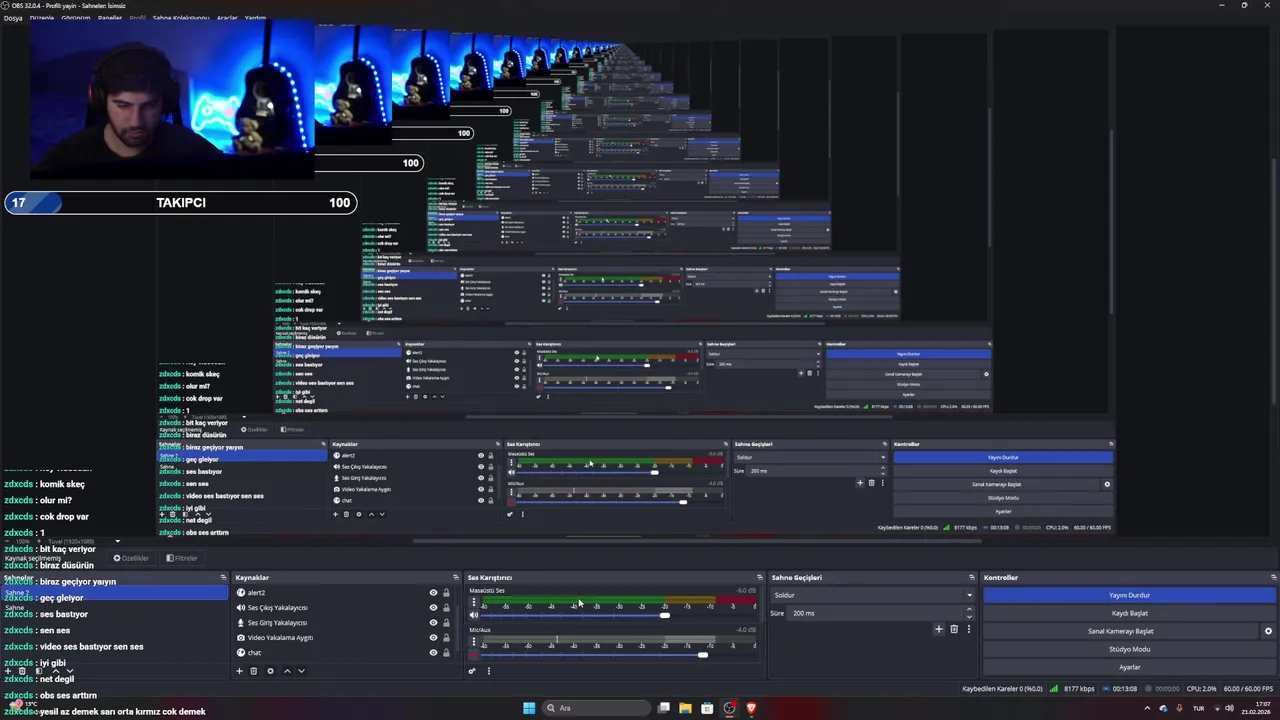The height and width of the screenshot is (720, 1280).
Task: Open the Görünüm menu
Action: (x=76, y=18)
